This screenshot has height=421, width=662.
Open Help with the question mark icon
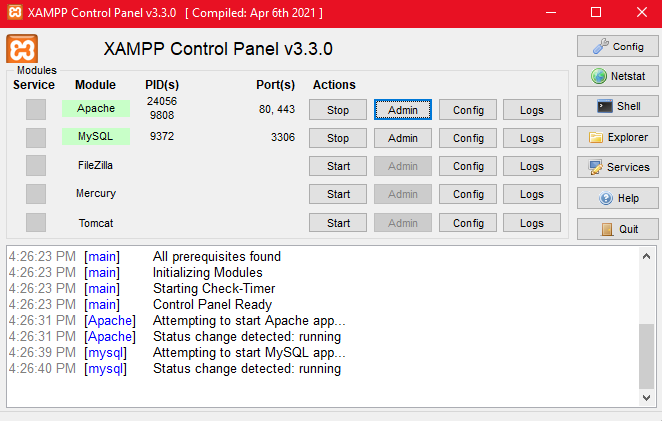click(x=618, y=198)
